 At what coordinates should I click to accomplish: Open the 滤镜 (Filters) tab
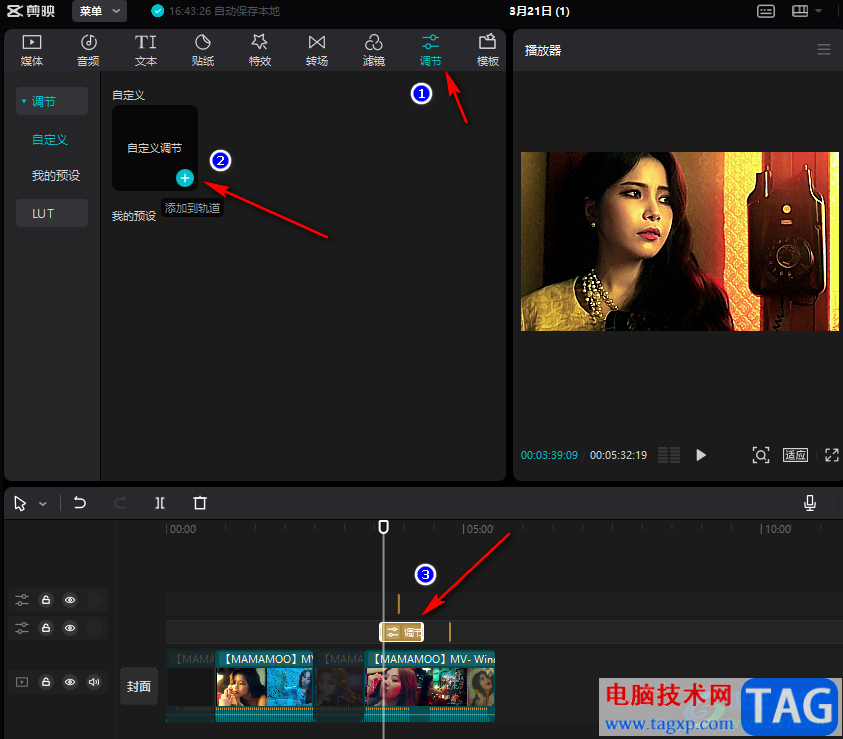374,50
